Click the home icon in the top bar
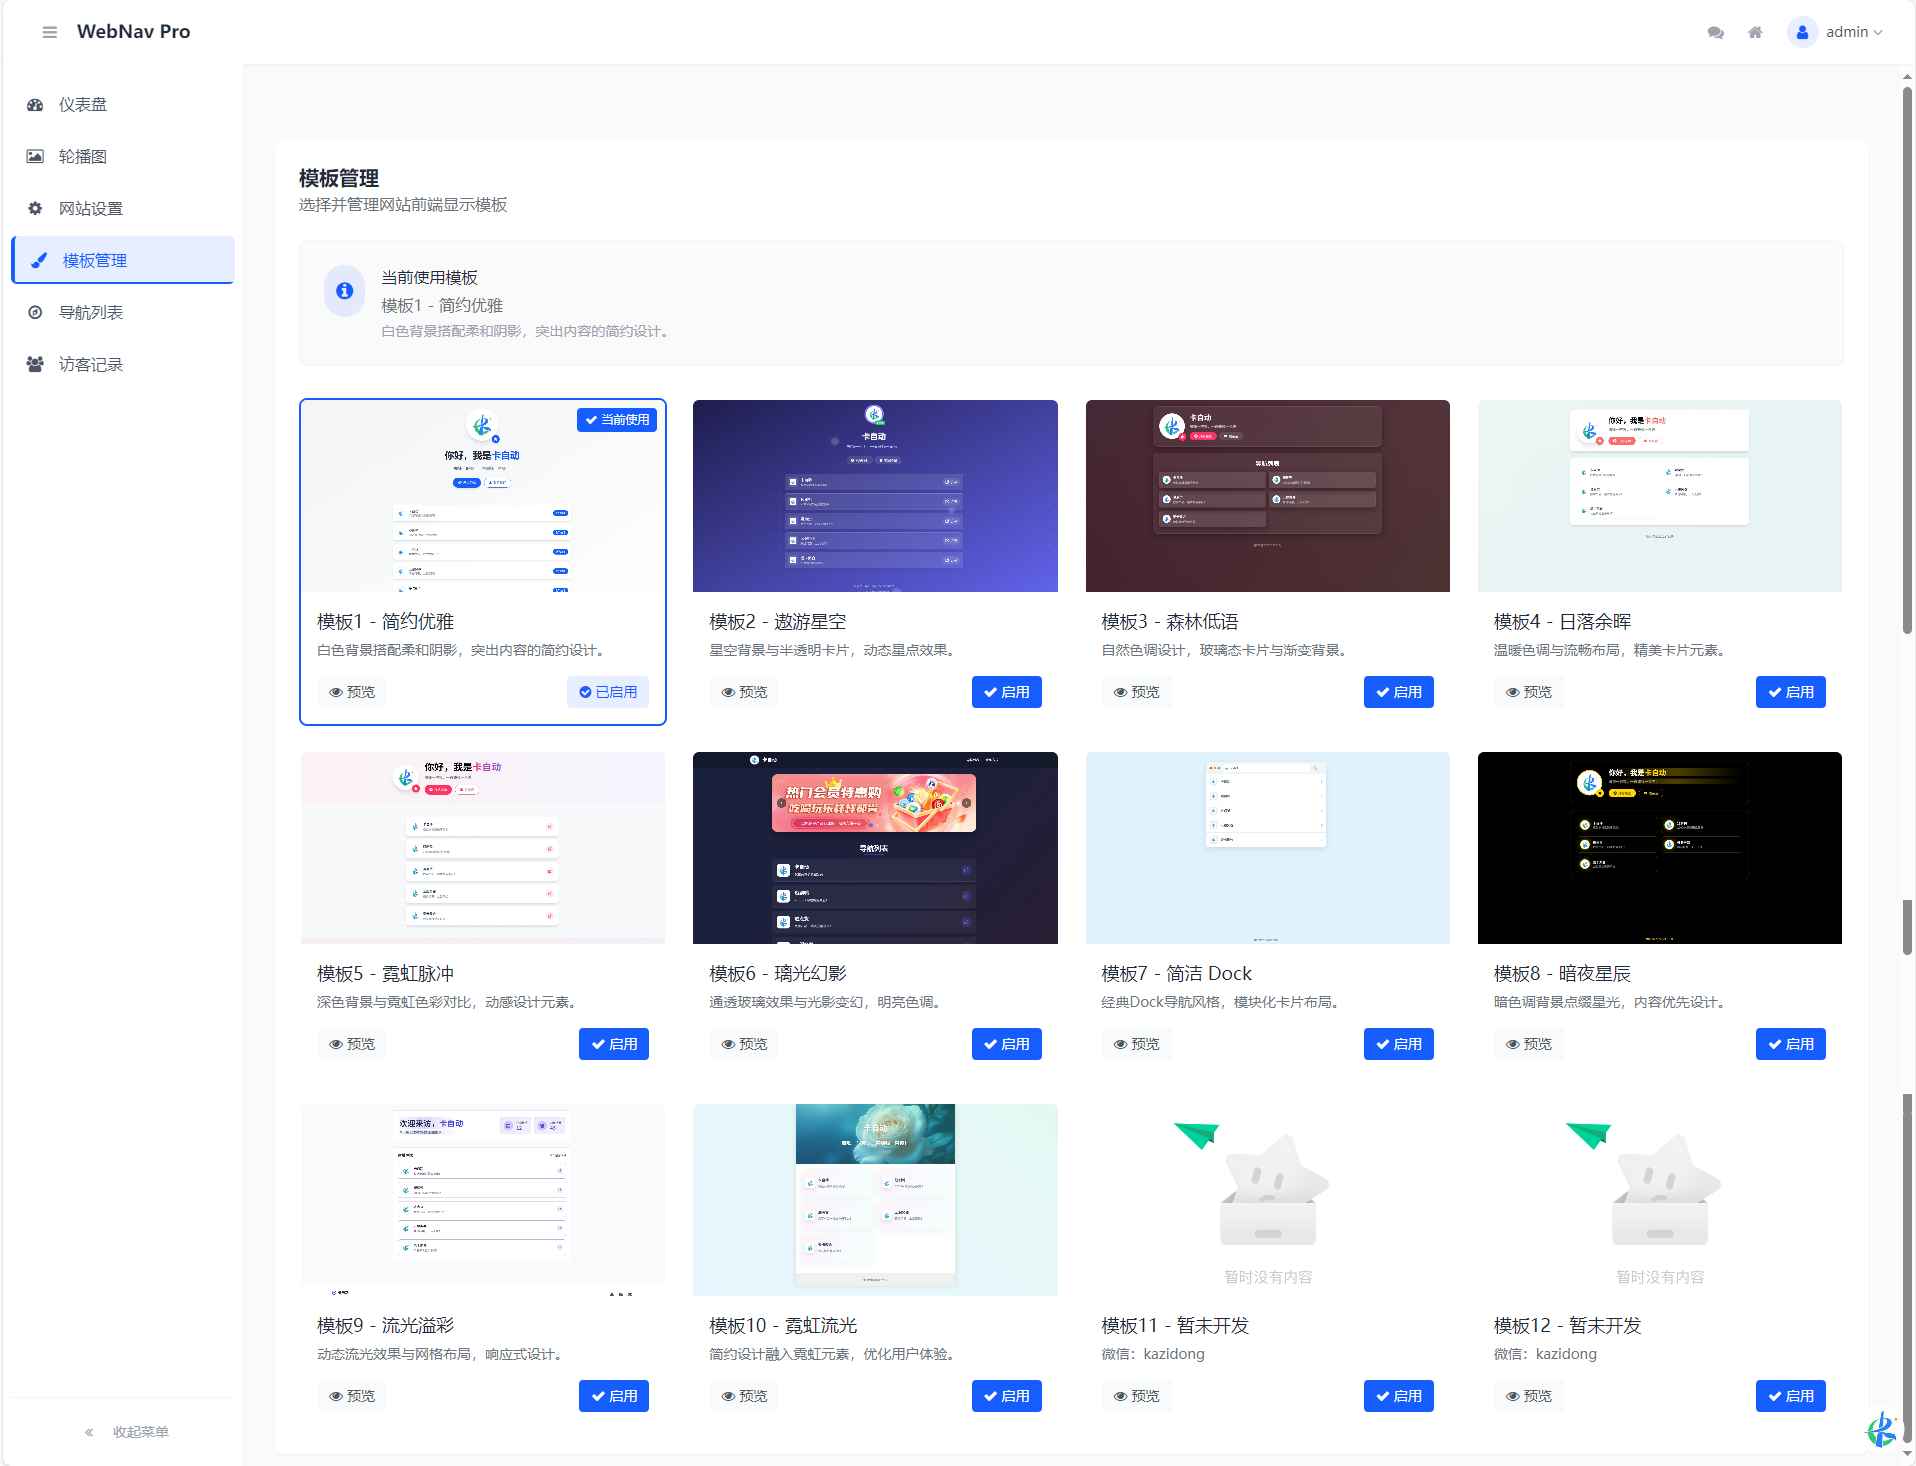 (1756, 31)
